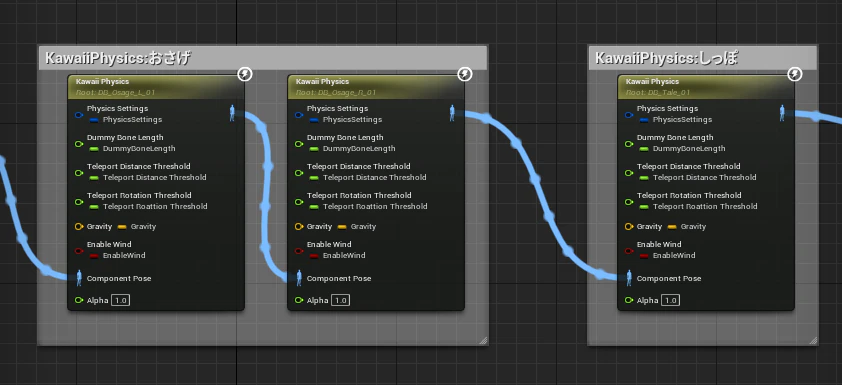The height and width of the screenshot is (385, 842).
Task: Click output pose pin on DB_Tale_01 node
Action: click(782, 113)
